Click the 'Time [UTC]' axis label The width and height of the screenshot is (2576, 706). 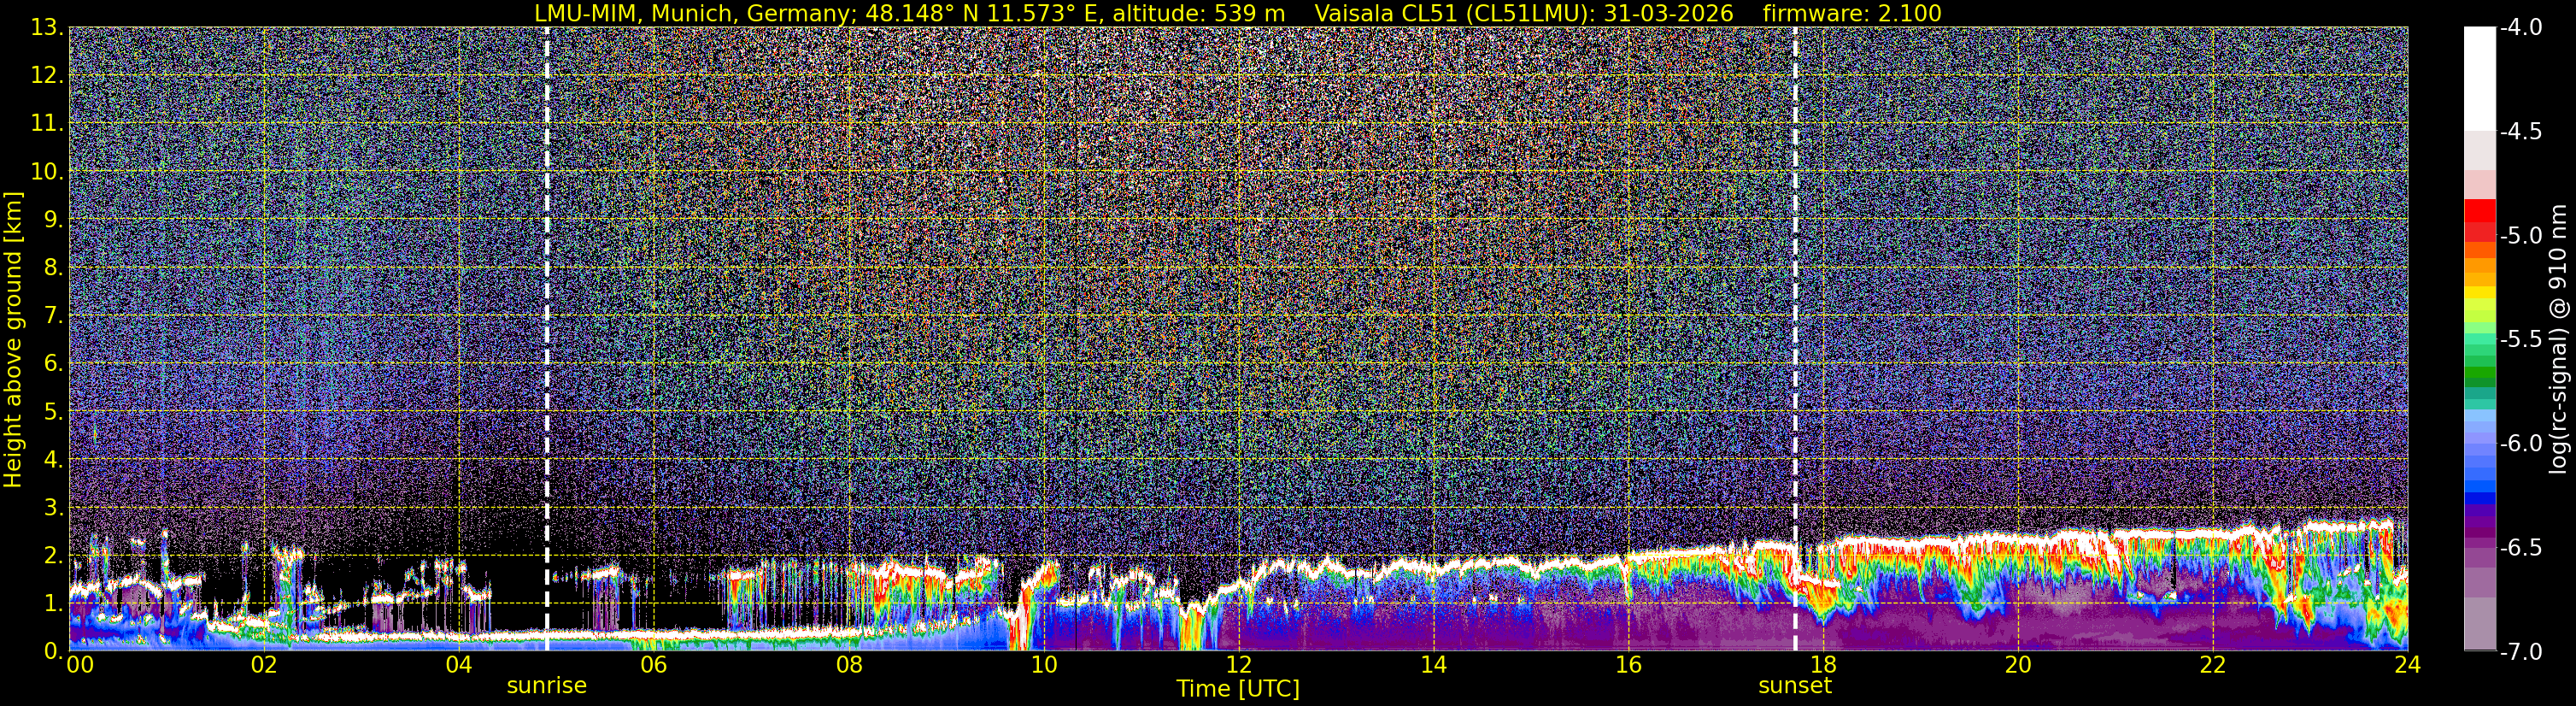click(x=1238, y=688)
